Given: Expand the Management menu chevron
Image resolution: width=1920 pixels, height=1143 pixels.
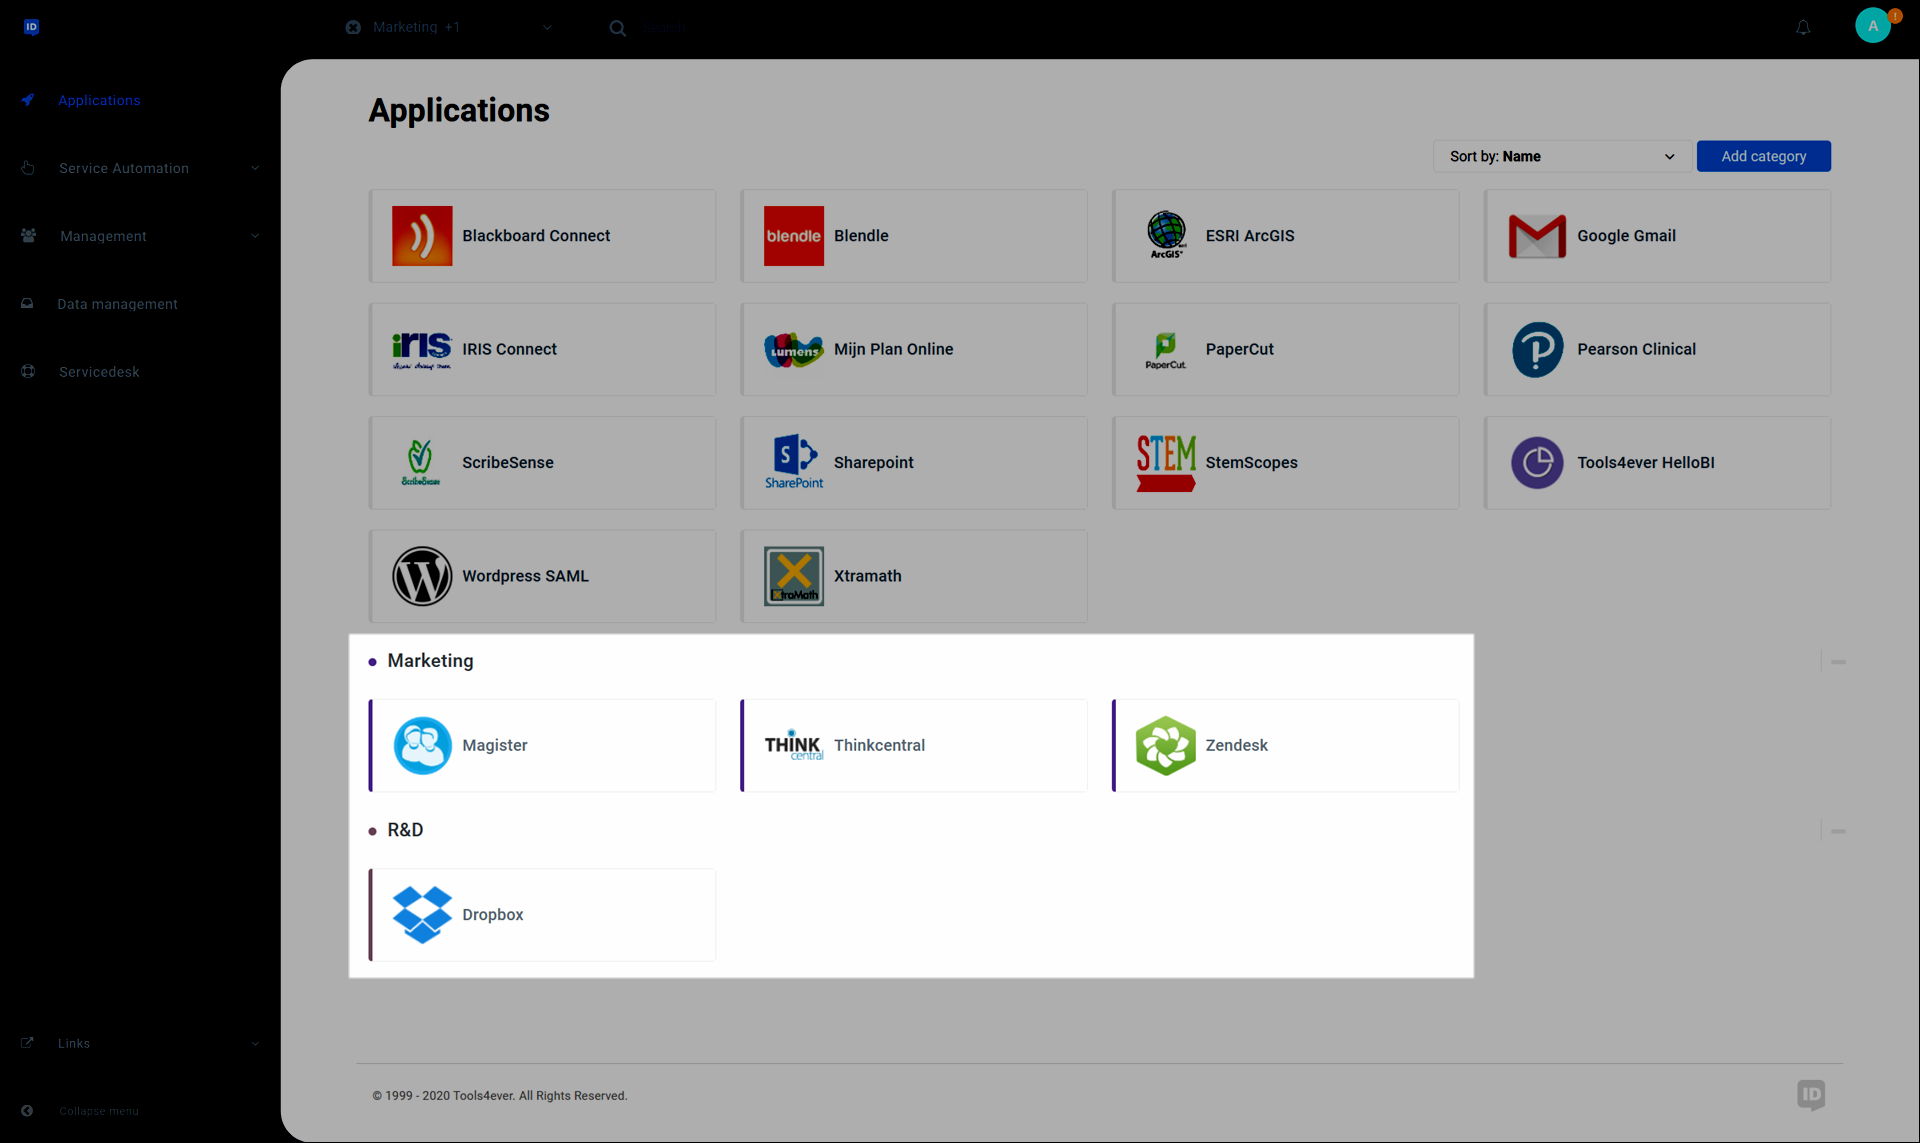Looking at the screenshot, I should pyautogui.click(x=255, y=237).
